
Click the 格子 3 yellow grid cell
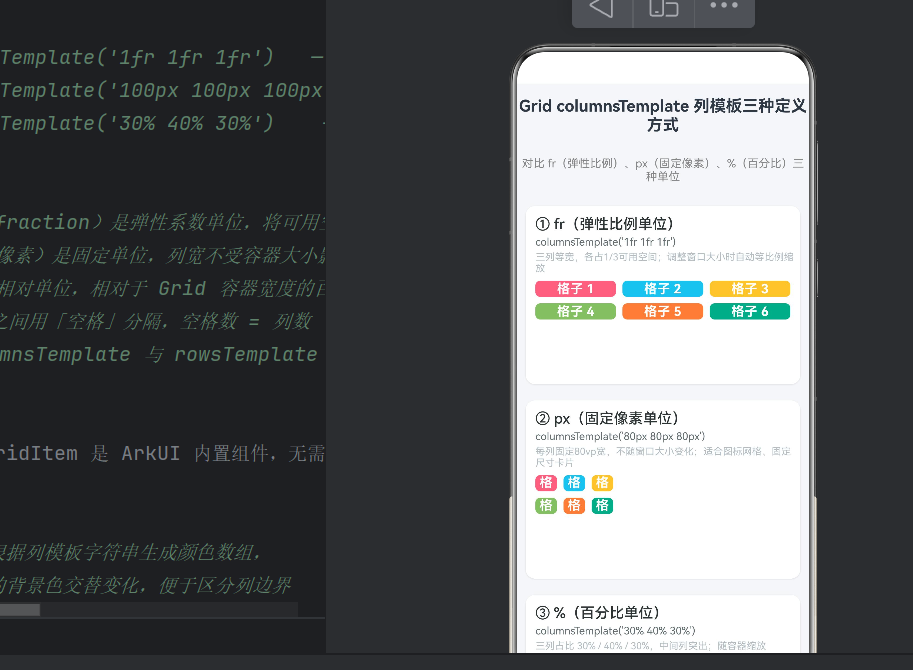pos(750,289)
